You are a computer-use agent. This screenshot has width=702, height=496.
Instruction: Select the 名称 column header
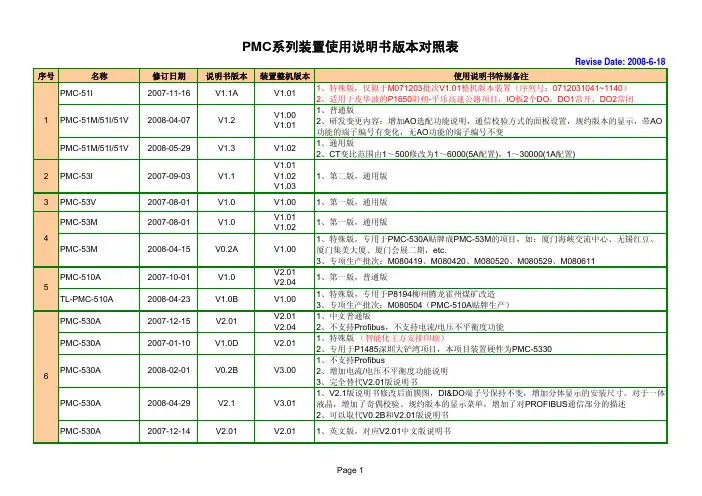click(100, 76)
